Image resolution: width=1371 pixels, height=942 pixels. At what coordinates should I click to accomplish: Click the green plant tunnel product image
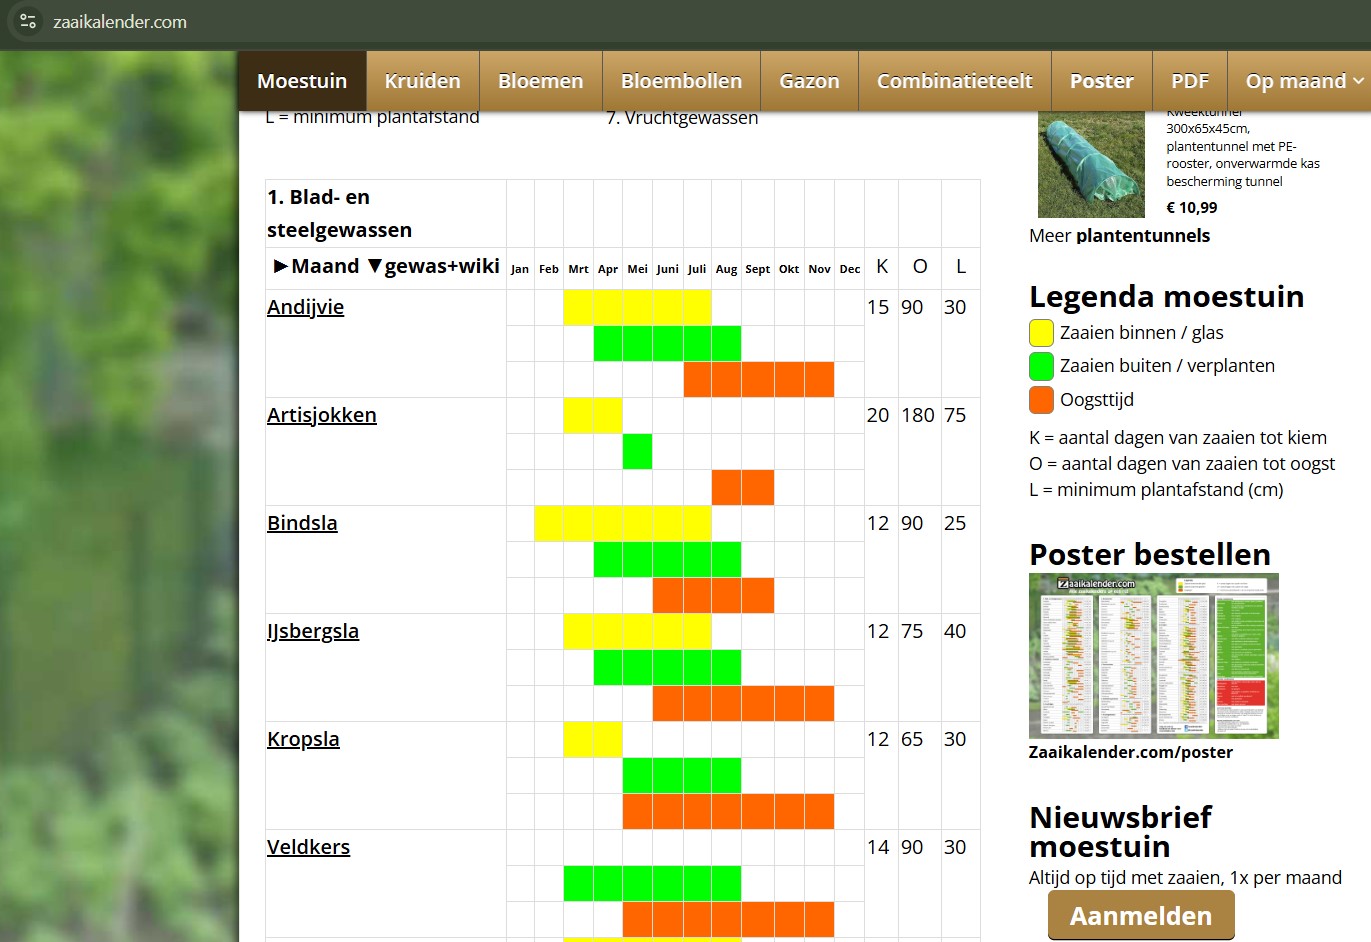coord(1091,164)
